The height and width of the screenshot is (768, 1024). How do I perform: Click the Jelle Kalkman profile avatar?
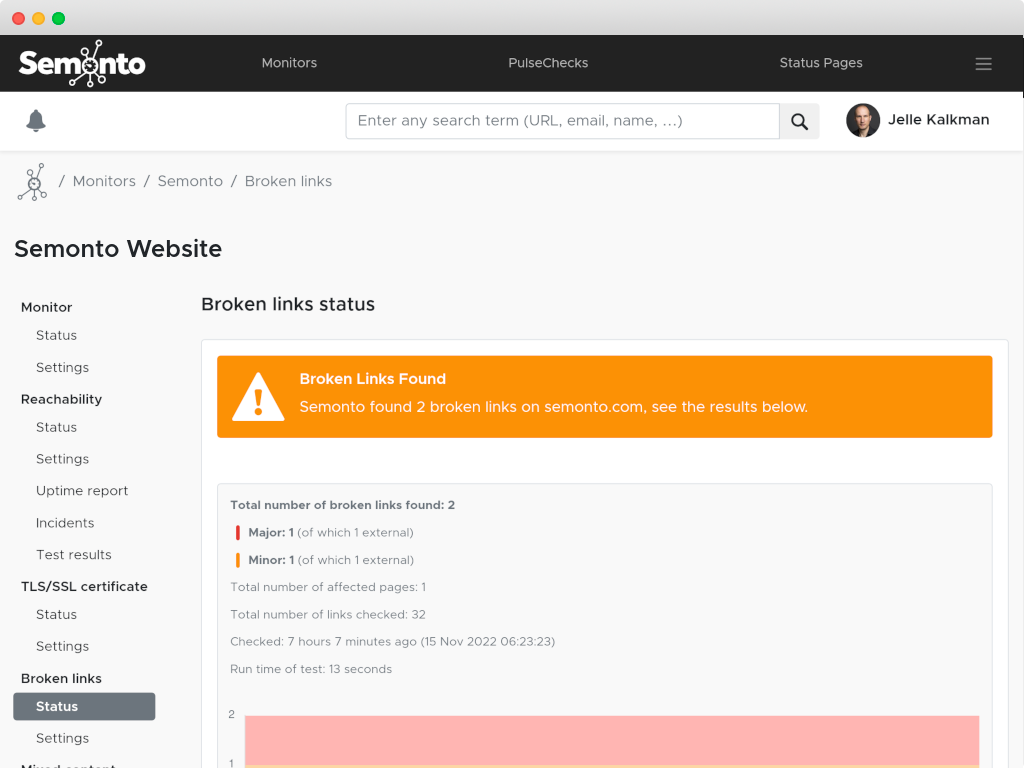coord(862,121)
